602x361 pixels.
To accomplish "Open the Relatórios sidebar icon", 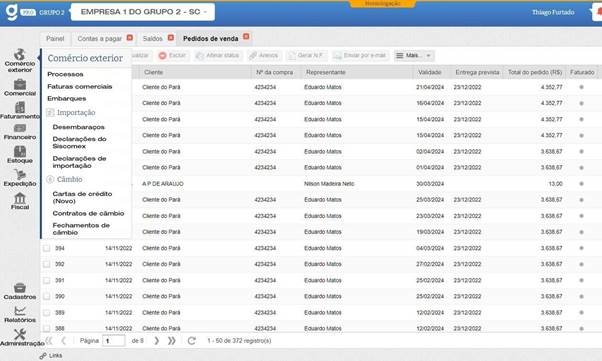I will point(20,314).
